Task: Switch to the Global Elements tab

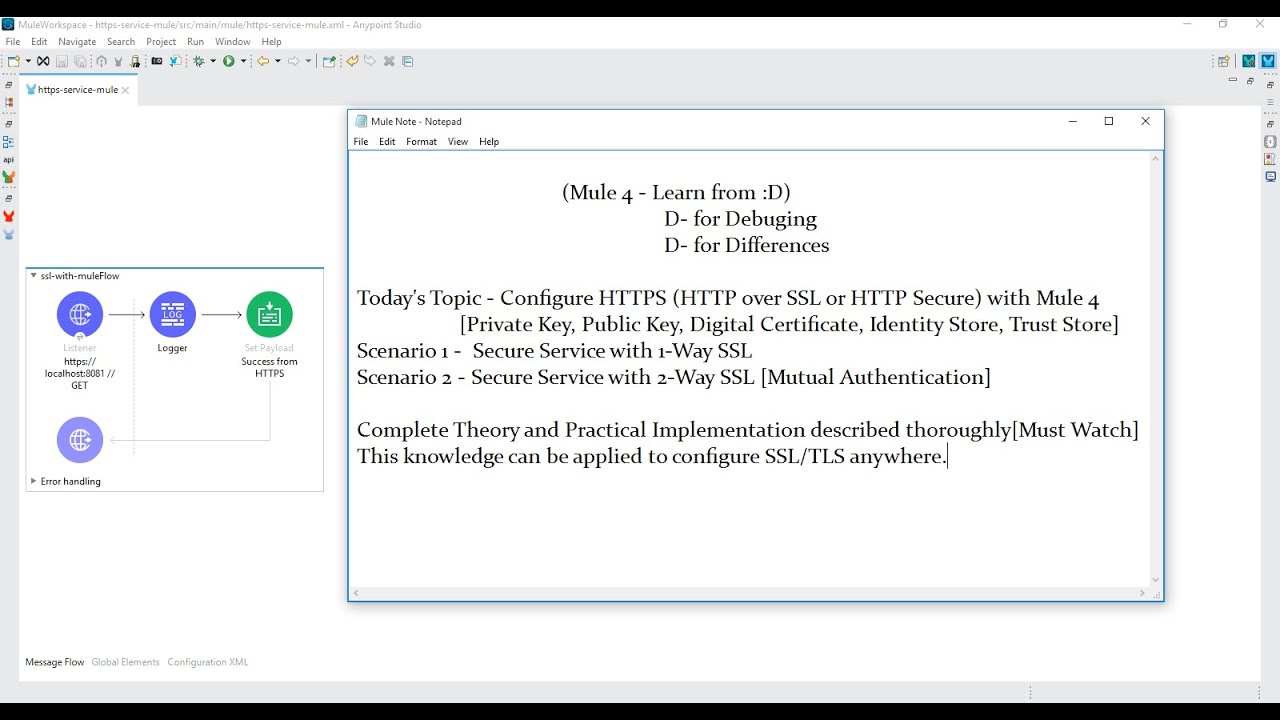Action: [125, 662]
